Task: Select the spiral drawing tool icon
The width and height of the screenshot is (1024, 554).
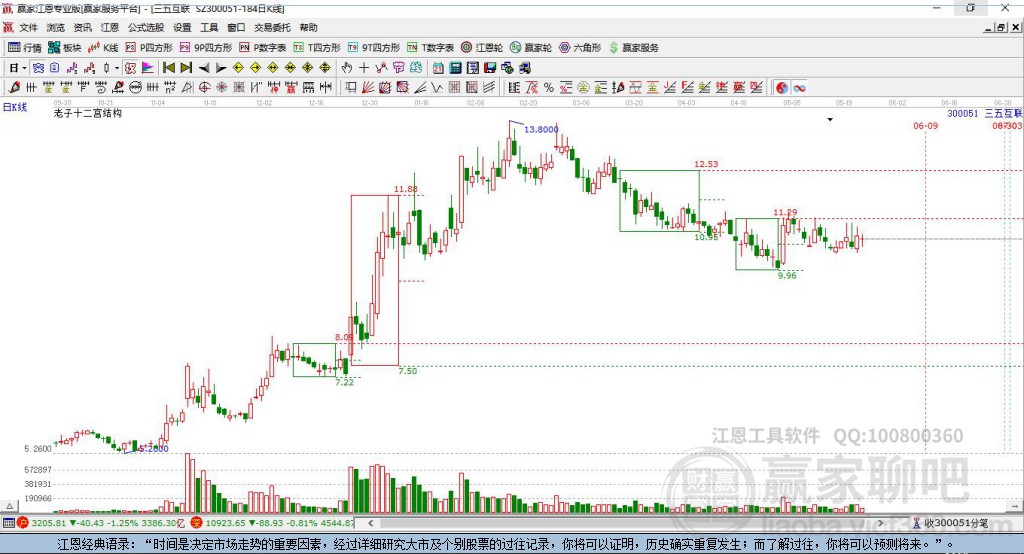Action: click(x=101, y=87)
